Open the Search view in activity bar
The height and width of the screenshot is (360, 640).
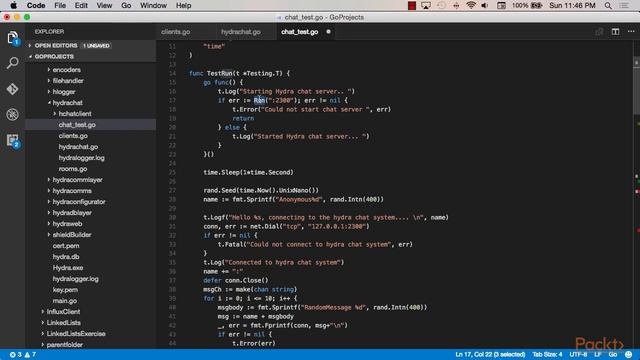click(x=13, y=63)
